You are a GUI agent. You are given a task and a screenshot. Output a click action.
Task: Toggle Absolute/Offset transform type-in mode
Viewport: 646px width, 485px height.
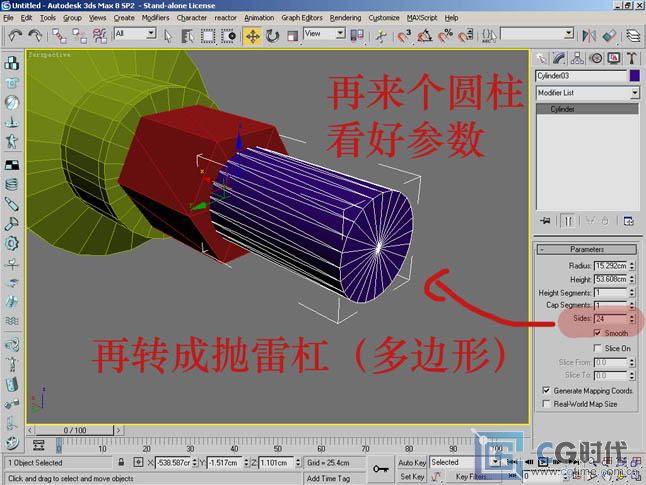click(x=138, y=462)
